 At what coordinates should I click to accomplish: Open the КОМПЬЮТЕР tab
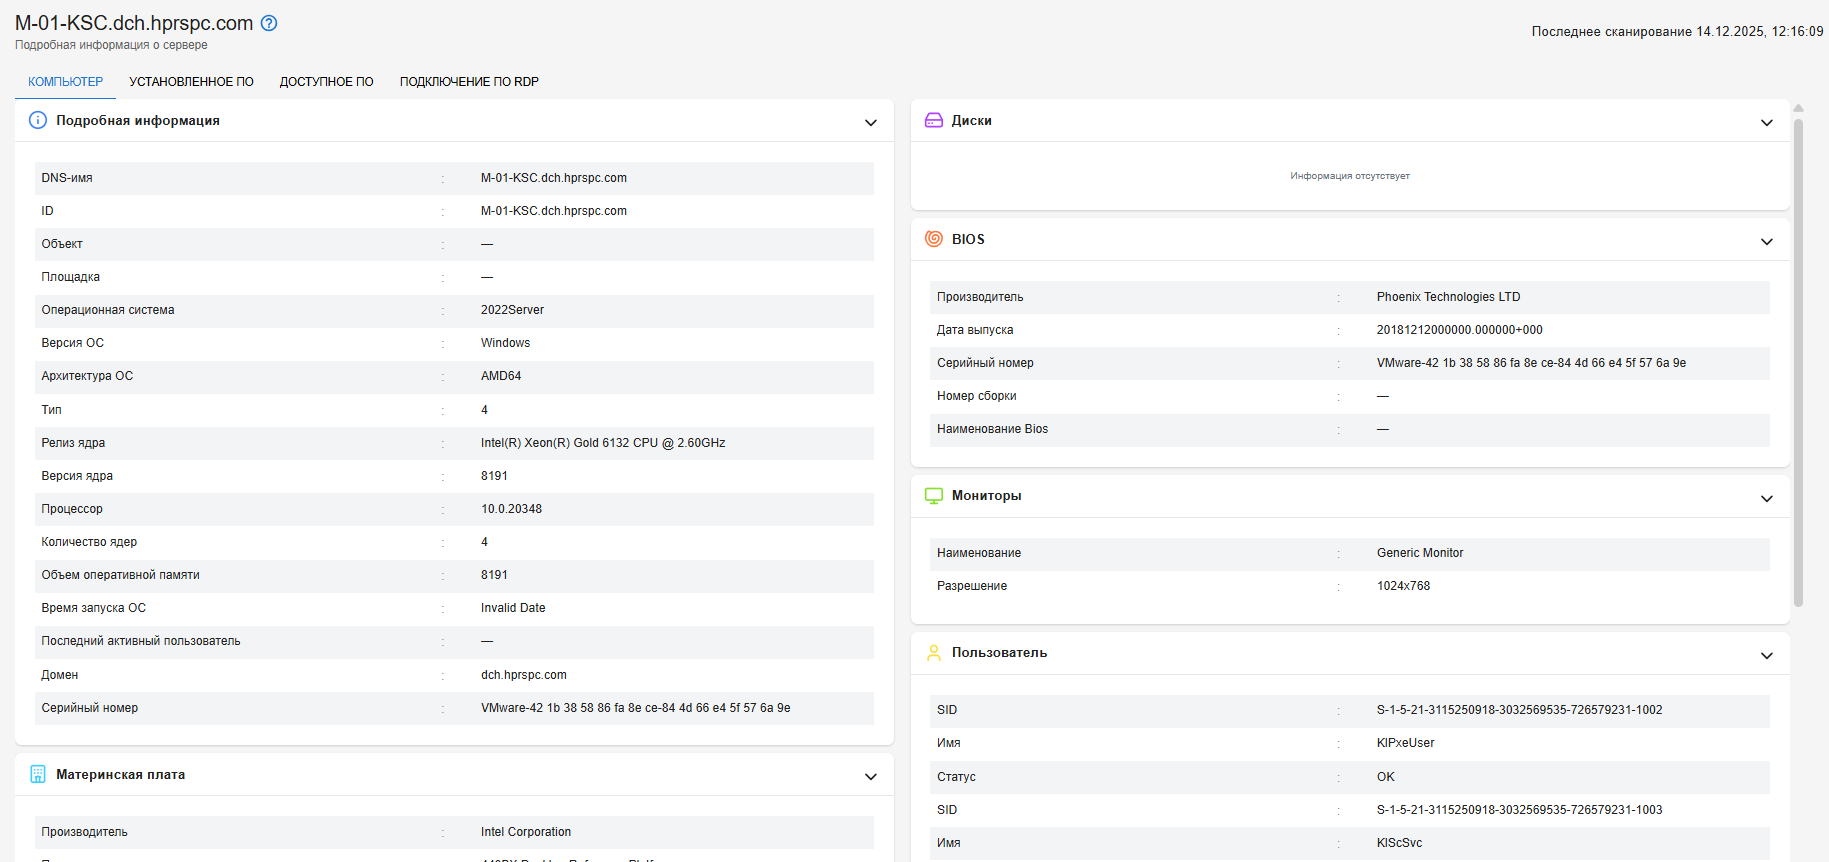tap(65, 82)
